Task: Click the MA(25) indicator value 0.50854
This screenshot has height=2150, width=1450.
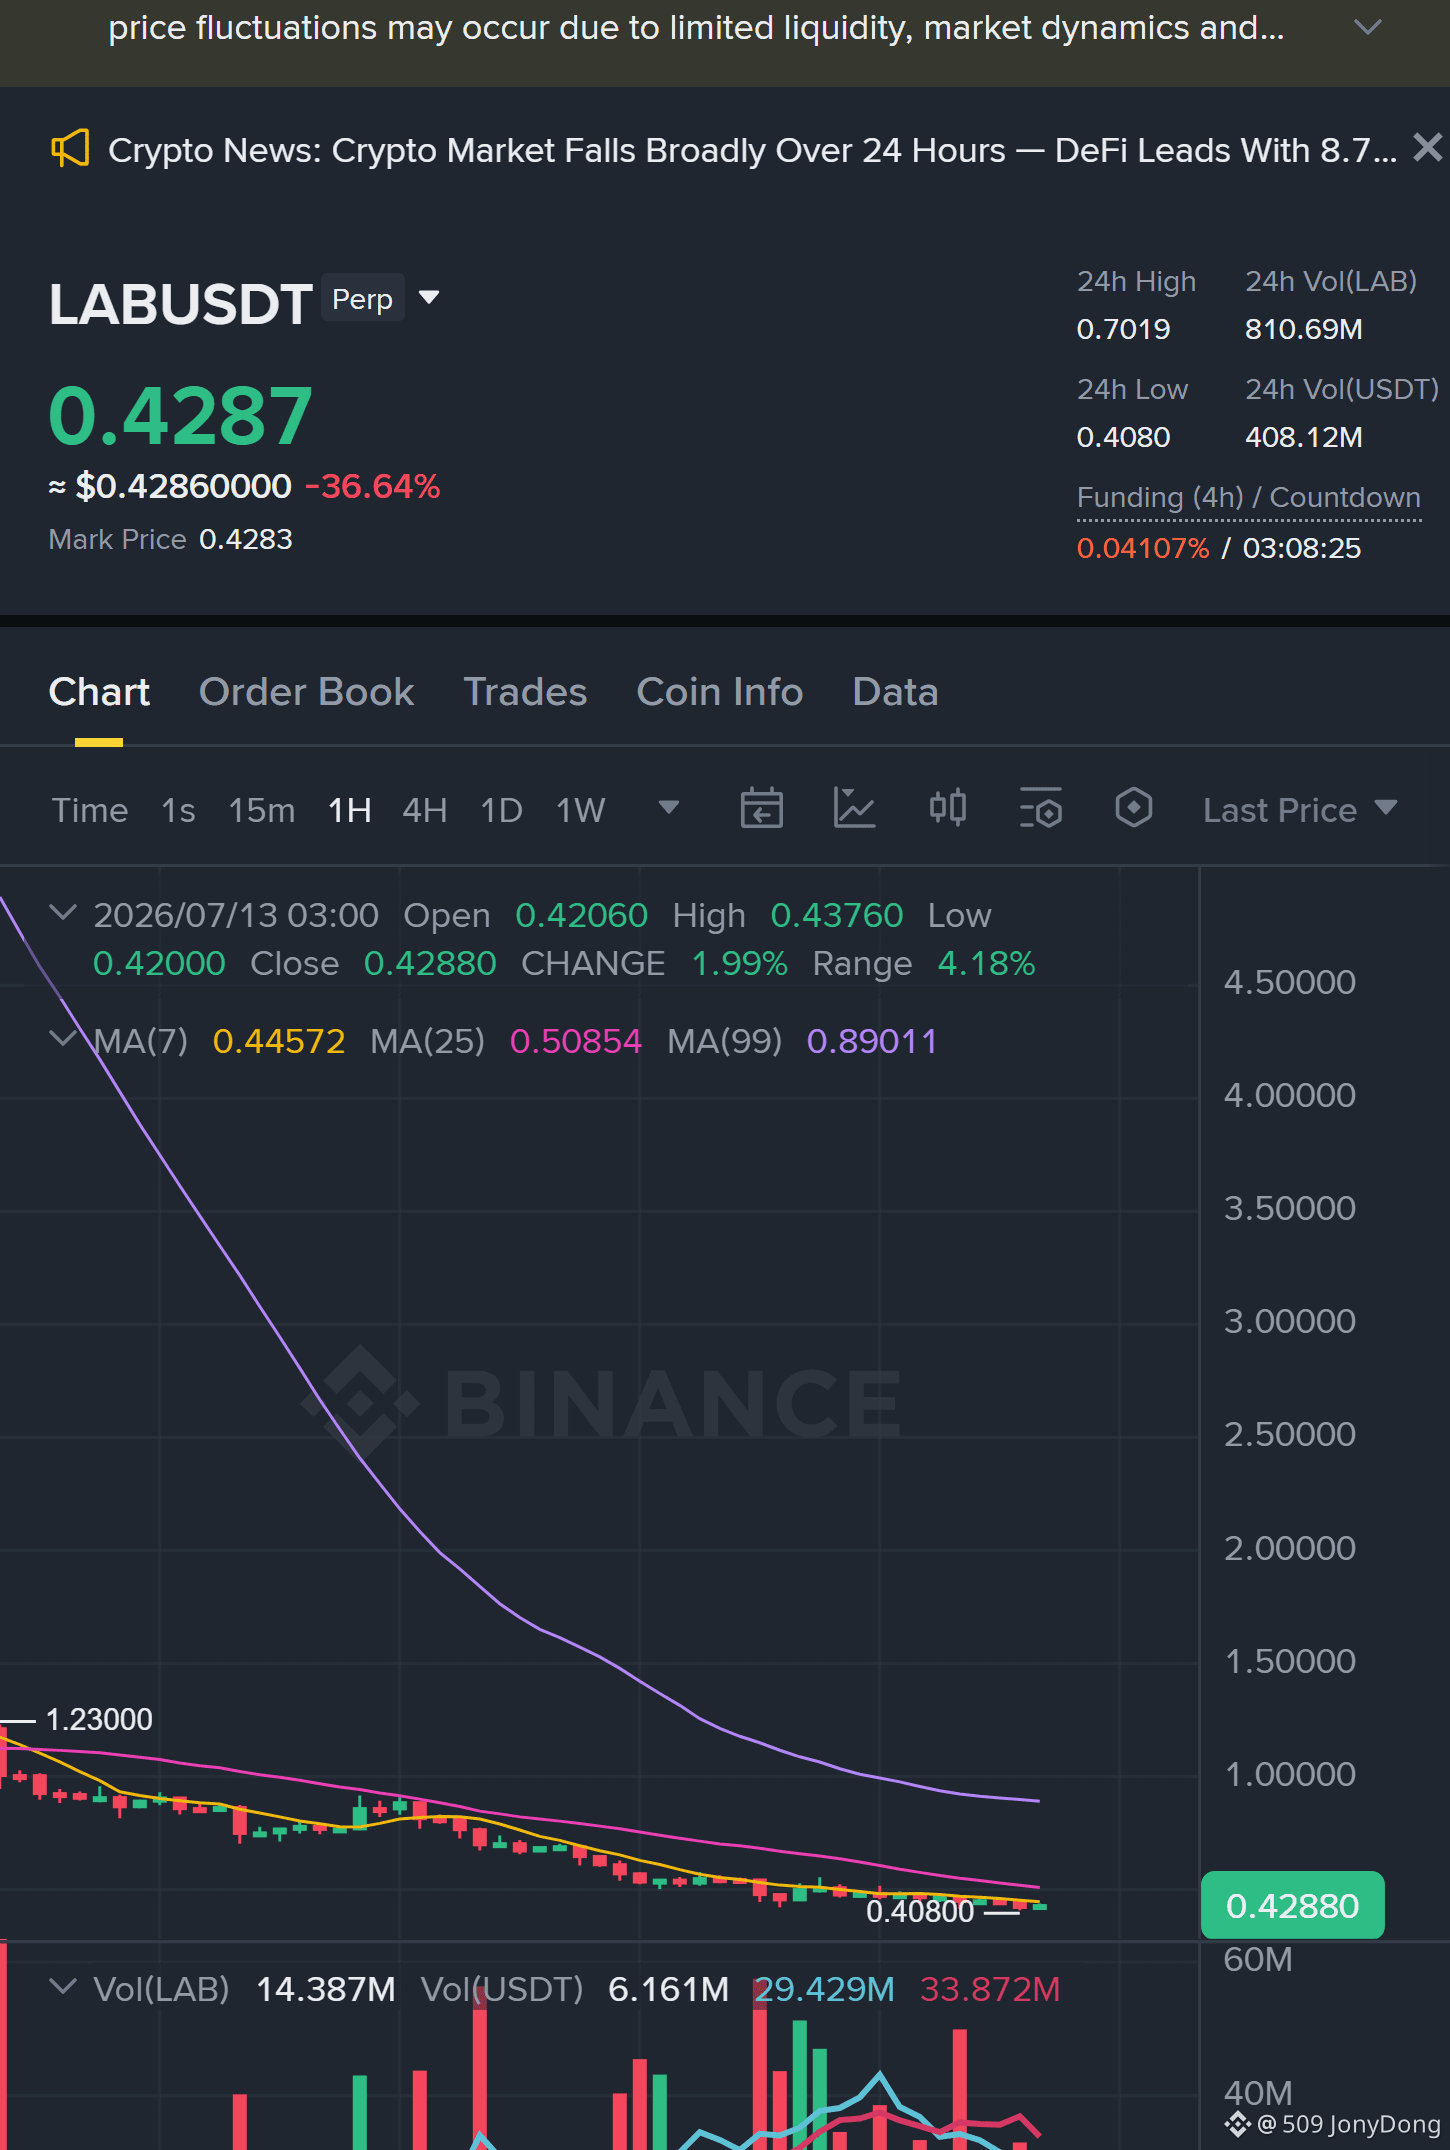Action: click(x=576, y=1042)
